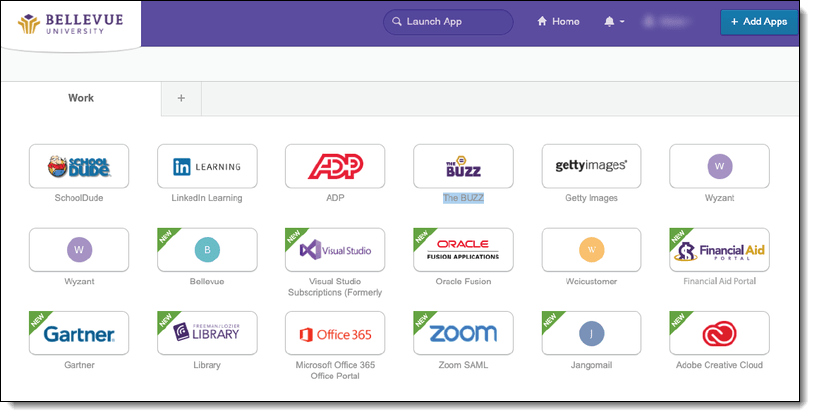Image resolution: width=815 pixels, height=417 pixels.
Task: Click the "LinkedIn Learning" label text
Action: 207,198
